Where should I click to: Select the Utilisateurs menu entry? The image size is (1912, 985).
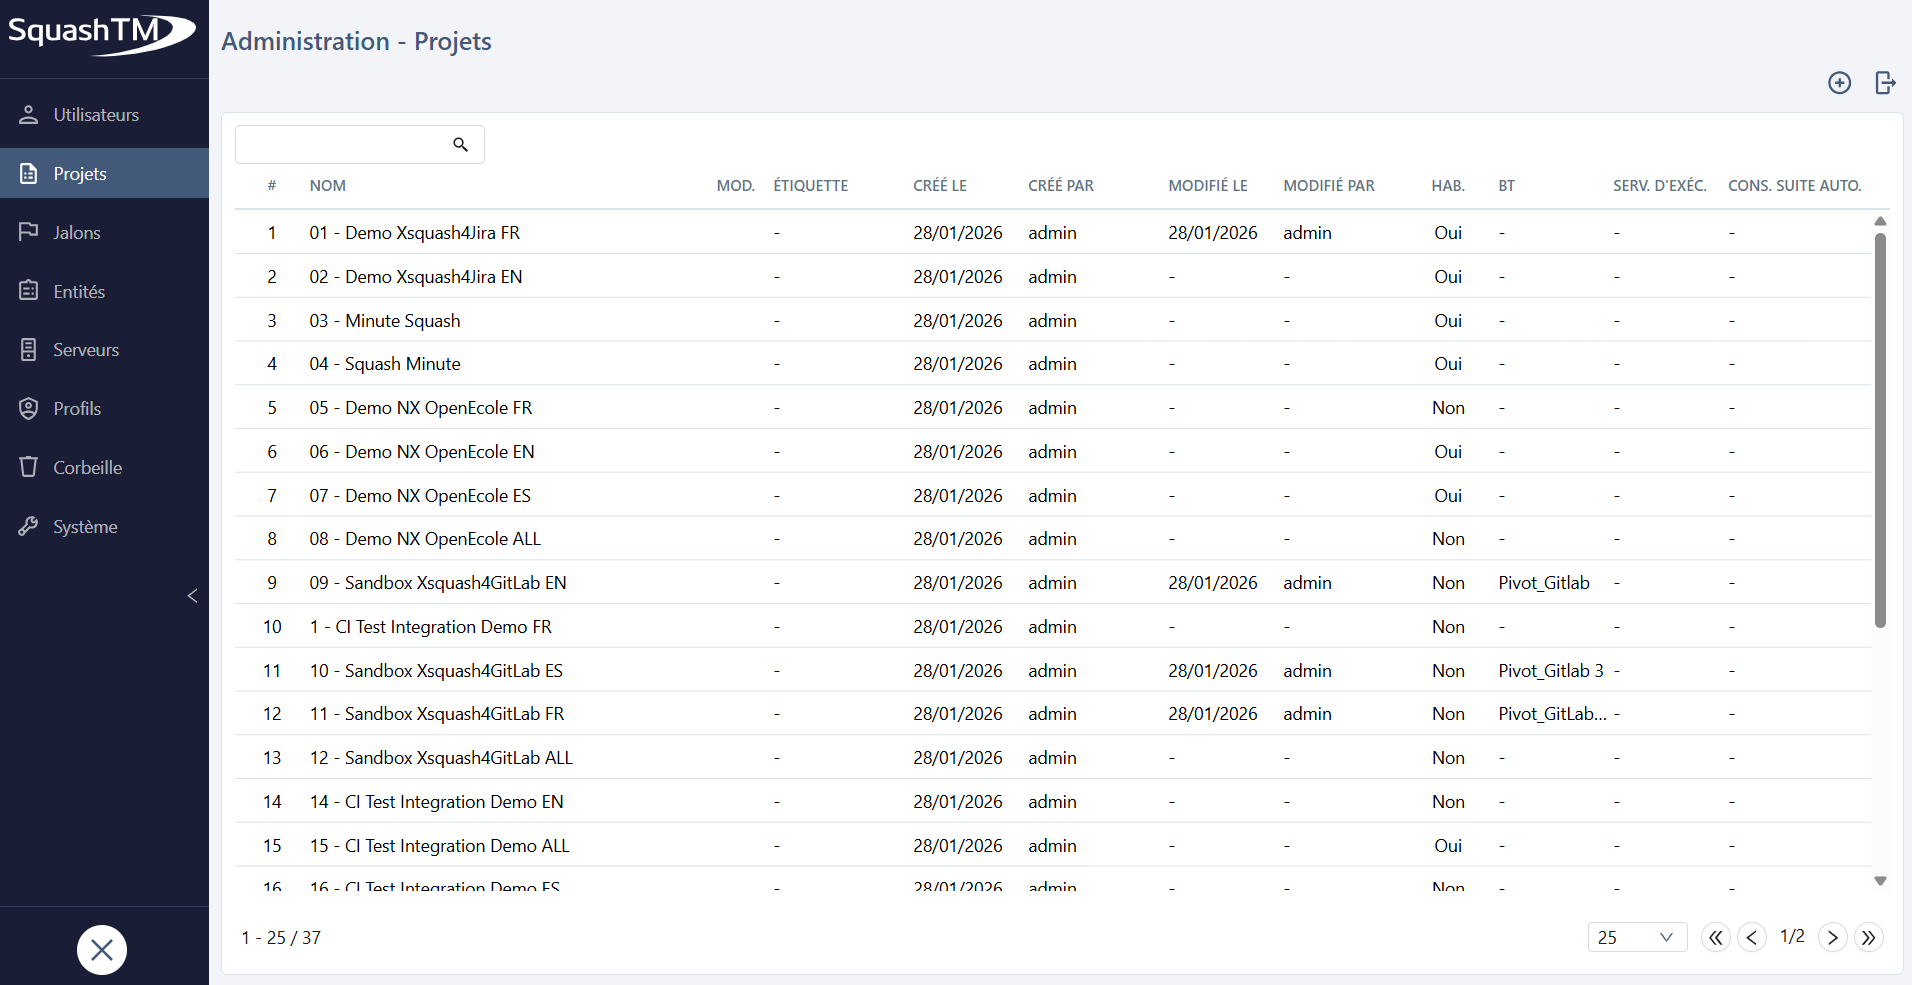click(x=97, y=114)
